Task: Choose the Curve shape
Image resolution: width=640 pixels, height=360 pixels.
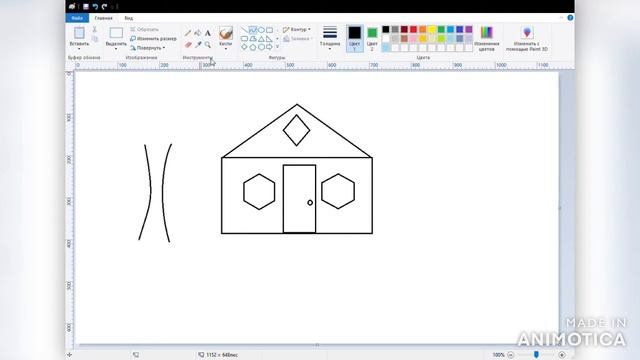Action: [x=253, y=30]
